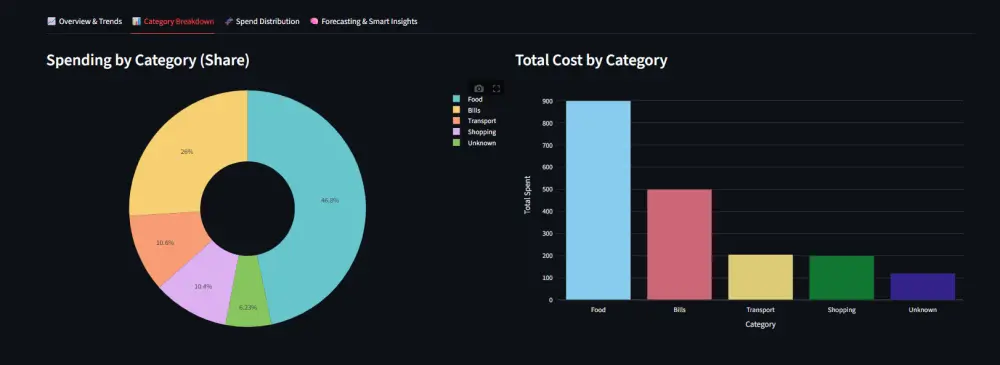
Task: Toggle the Shopping legend entry
Action: point(474,131)
